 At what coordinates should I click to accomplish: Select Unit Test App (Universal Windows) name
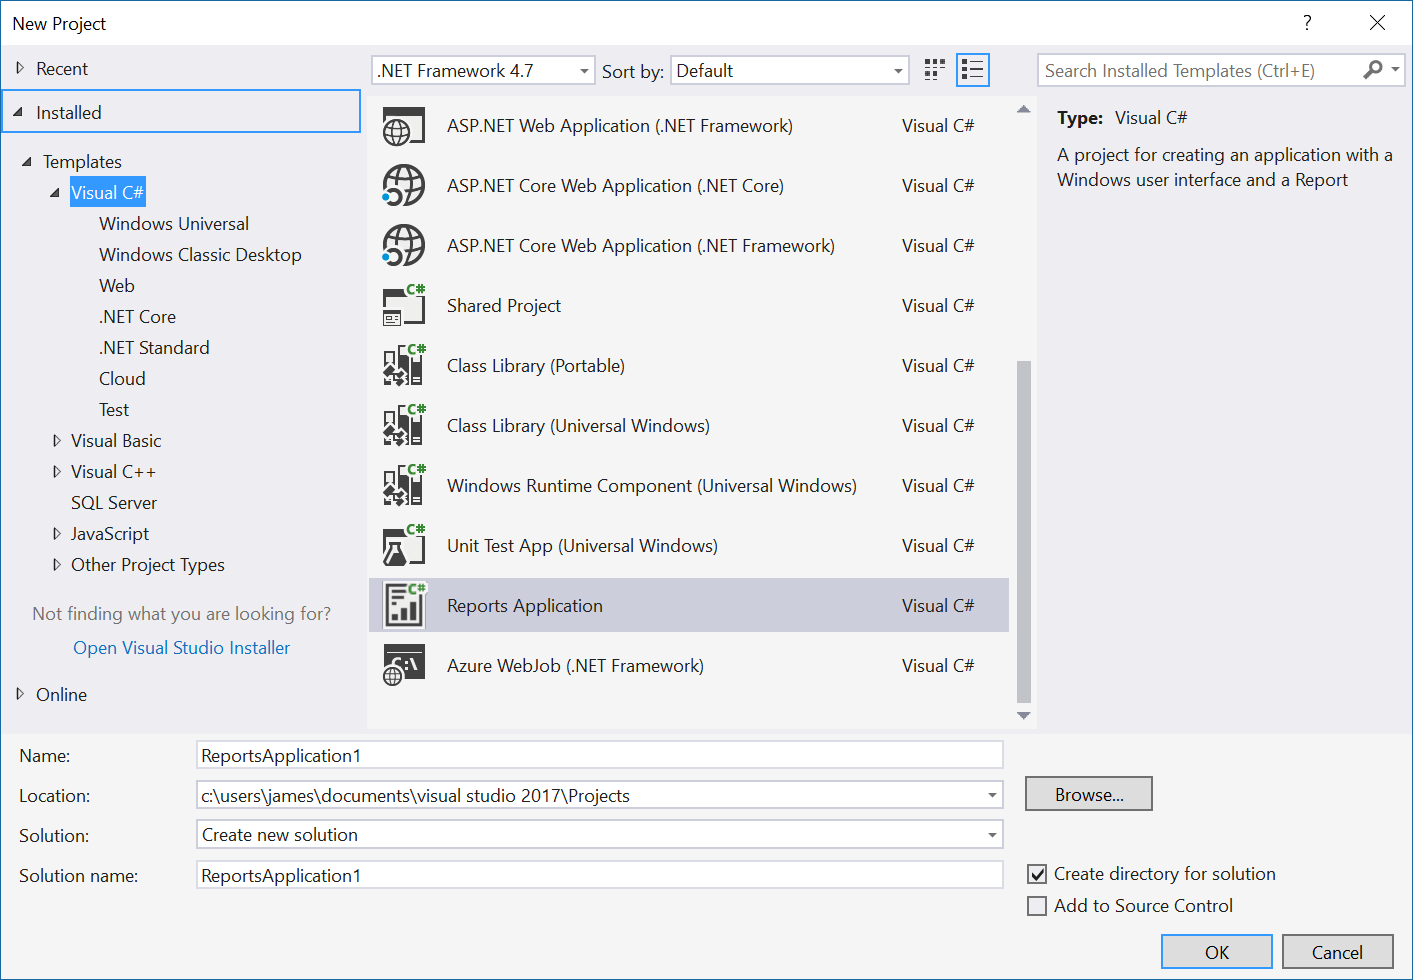tap(582, 546)
